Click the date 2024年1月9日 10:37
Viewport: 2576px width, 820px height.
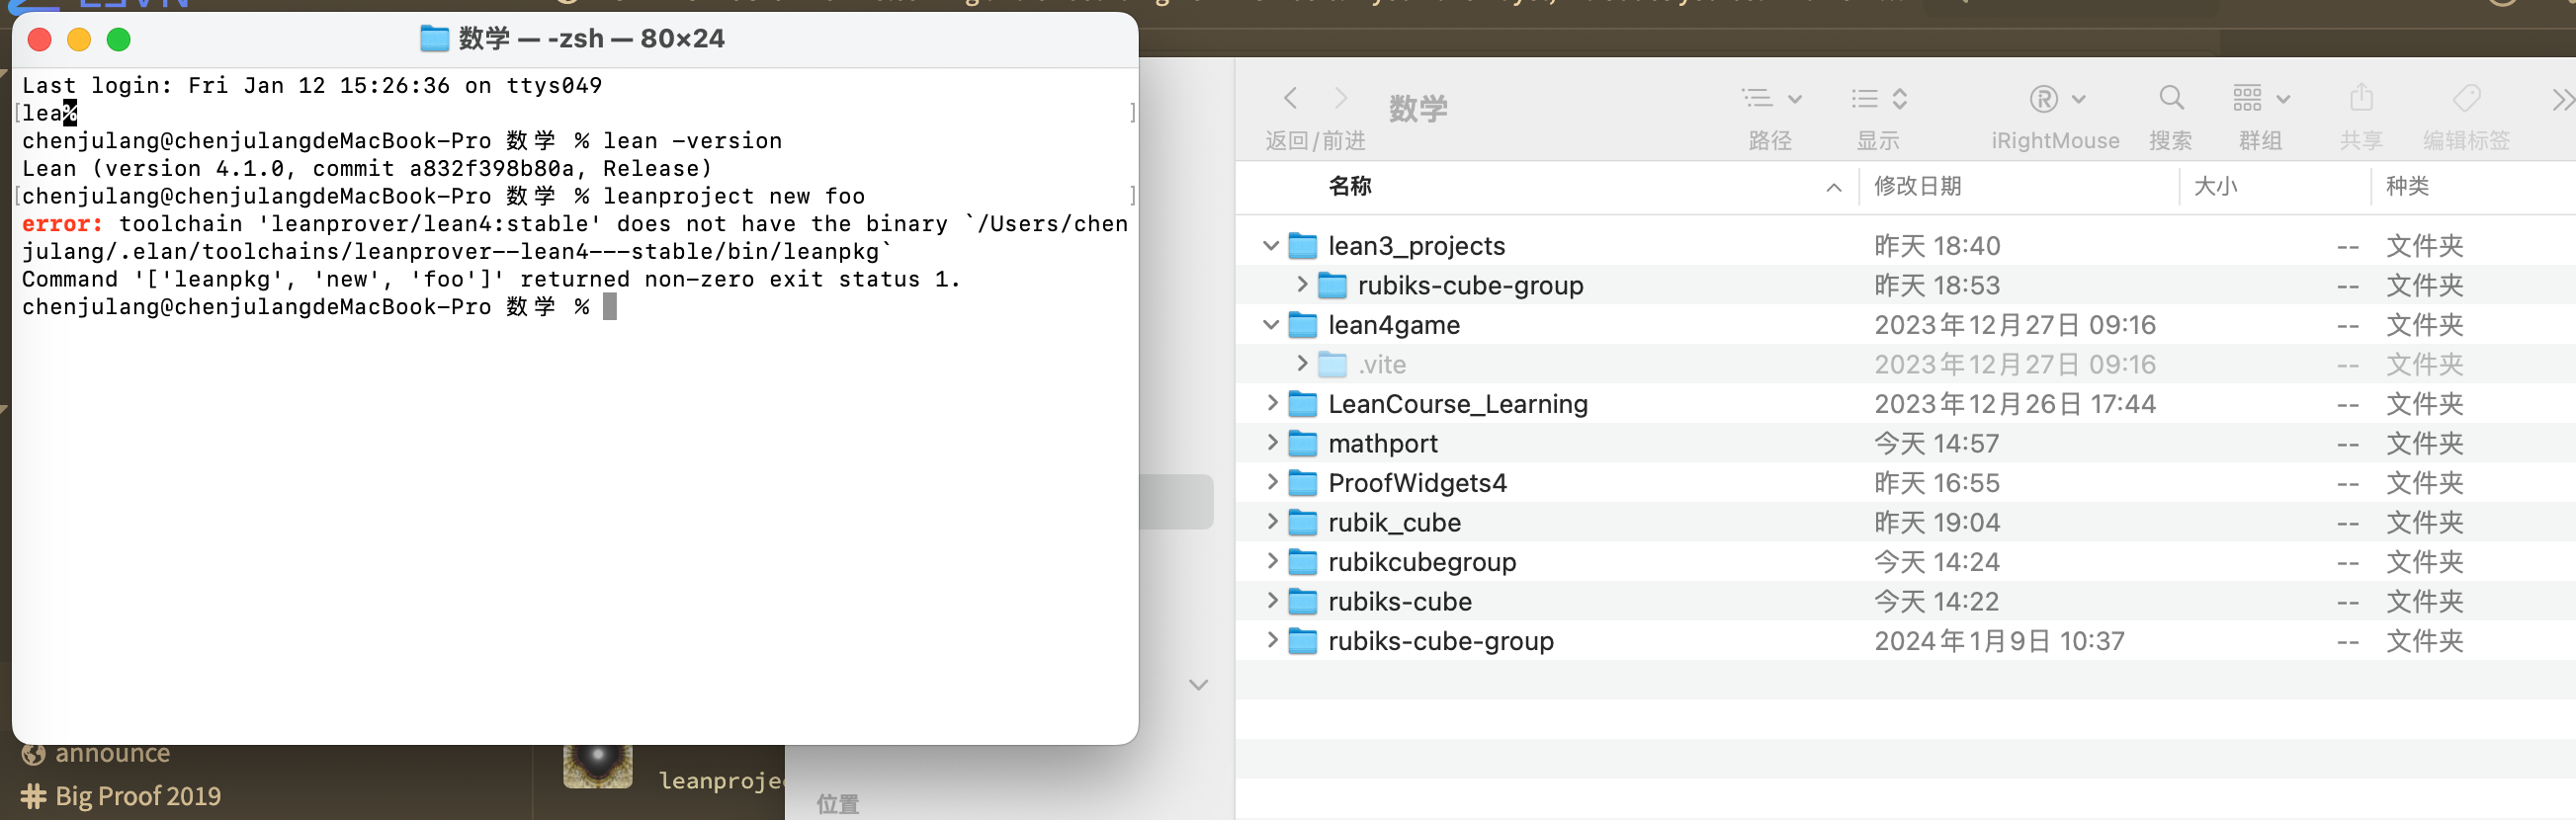(1999, 641)
